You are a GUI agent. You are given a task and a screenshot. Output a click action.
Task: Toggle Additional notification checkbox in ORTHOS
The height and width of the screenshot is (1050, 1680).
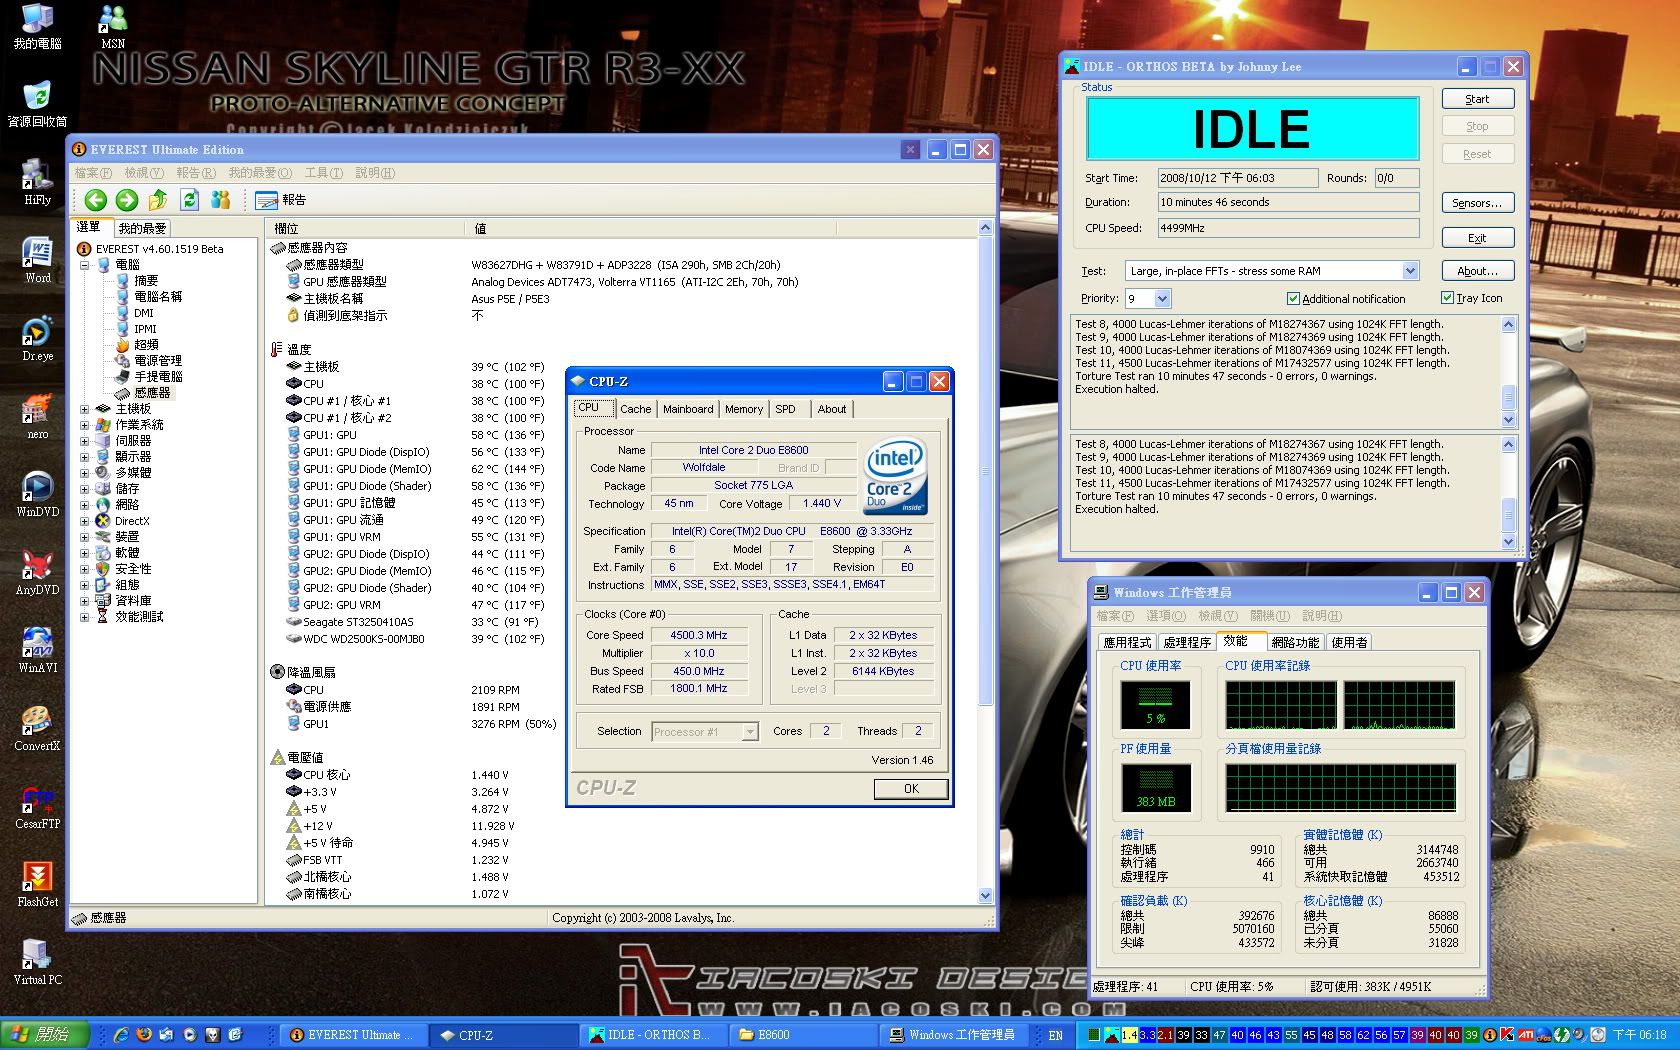pos(1293,298)
